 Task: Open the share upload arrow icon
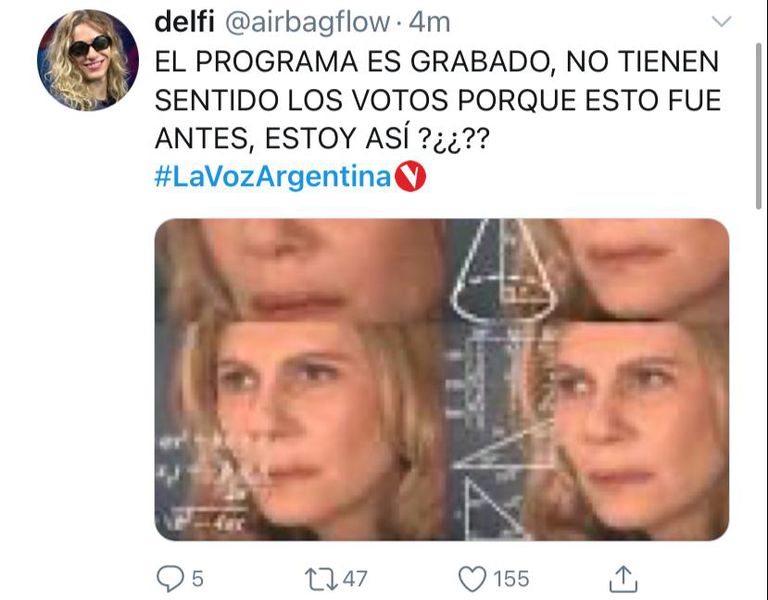[x=623, y=579]
